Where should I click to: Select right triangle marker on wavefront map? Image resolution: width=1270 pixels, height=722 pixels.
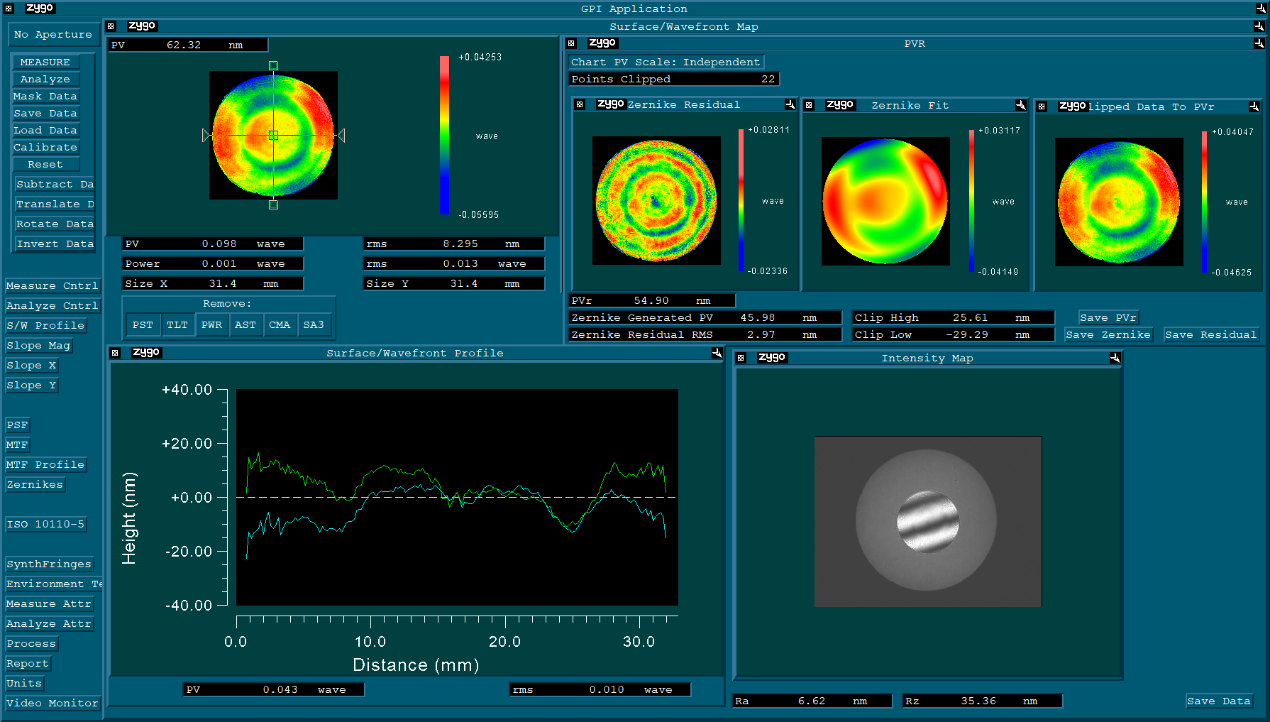340,135
